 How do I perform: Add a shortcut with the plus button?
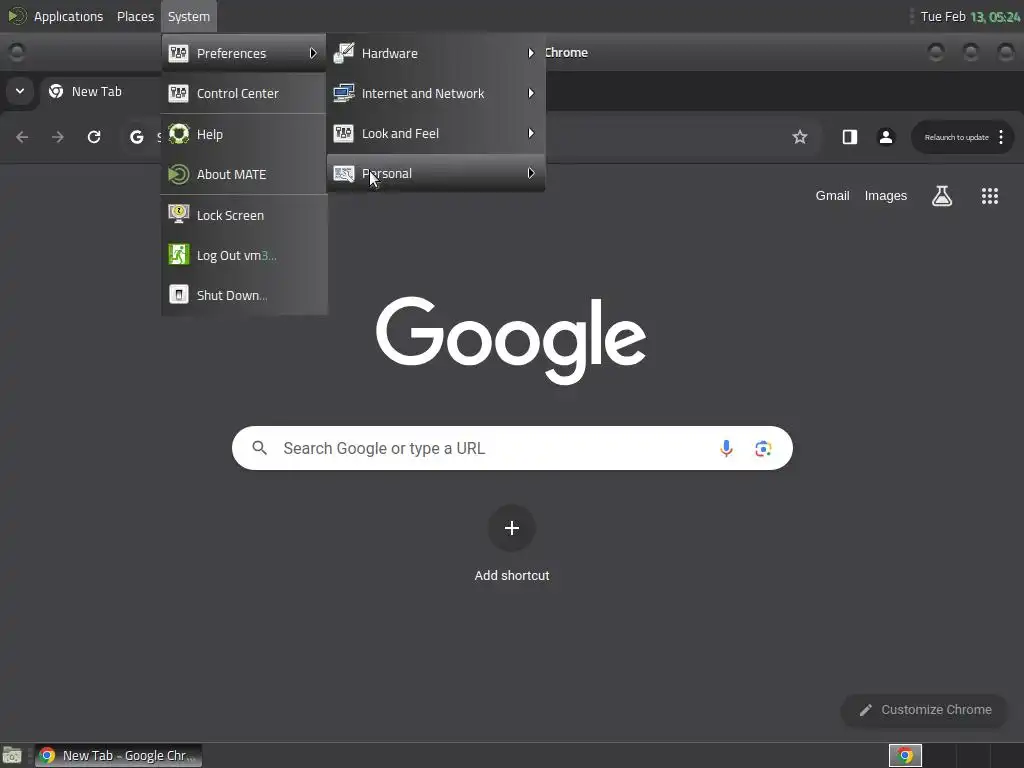coord(512,528)
